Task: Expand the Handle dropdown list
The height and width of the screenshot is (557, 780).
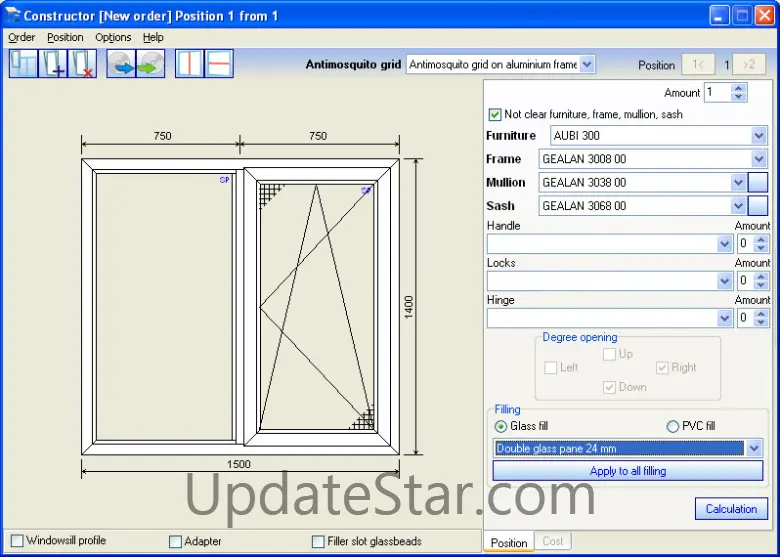Action: pos(724,244)
